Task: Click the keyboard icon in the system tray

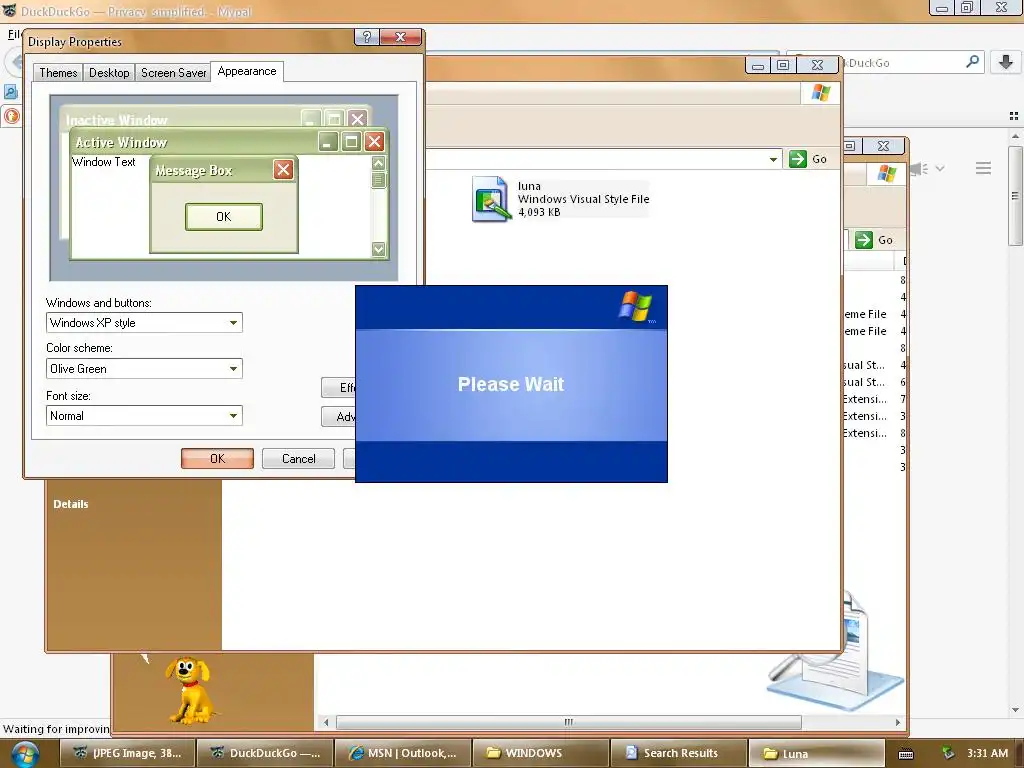Action: 906,754
